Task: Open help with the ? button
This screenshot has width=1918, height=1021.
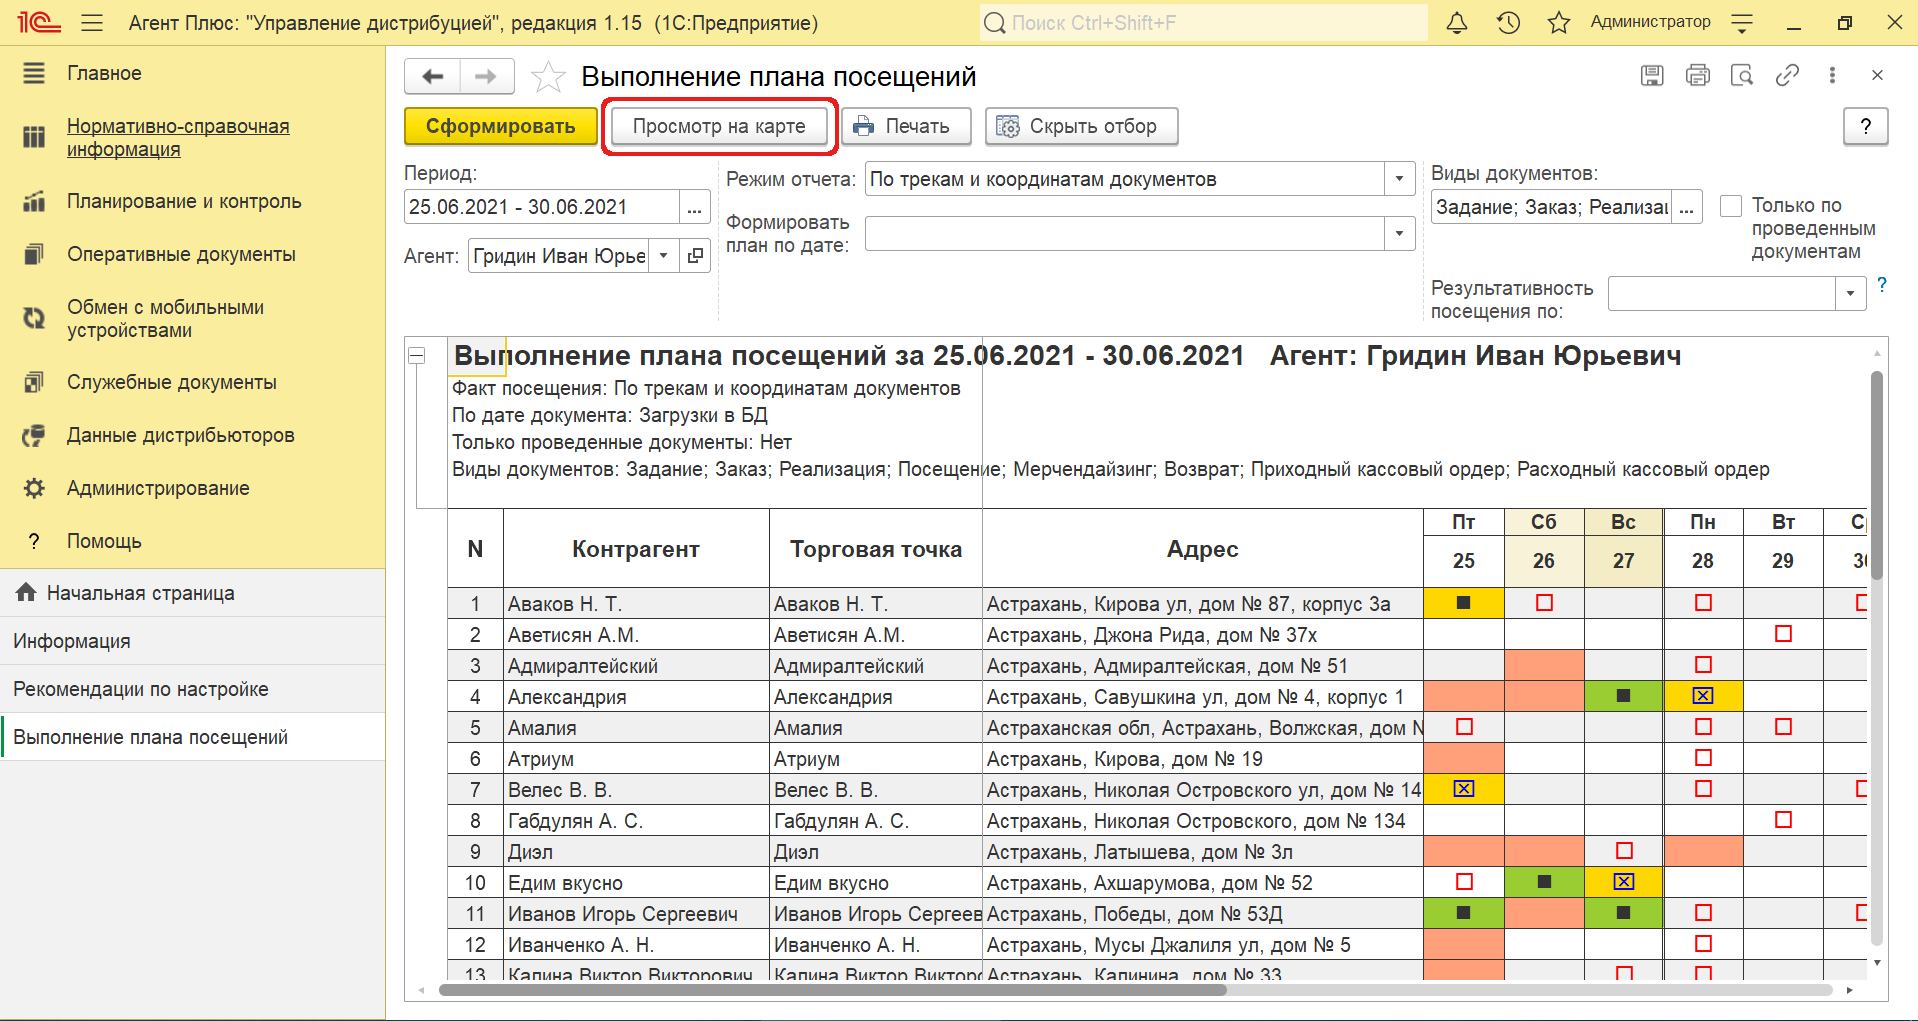Action: point(1865,126)
